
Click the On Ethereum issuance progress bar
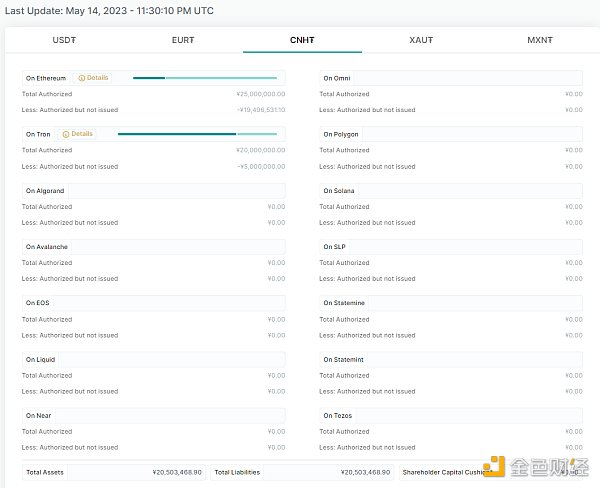coord(204,78)
